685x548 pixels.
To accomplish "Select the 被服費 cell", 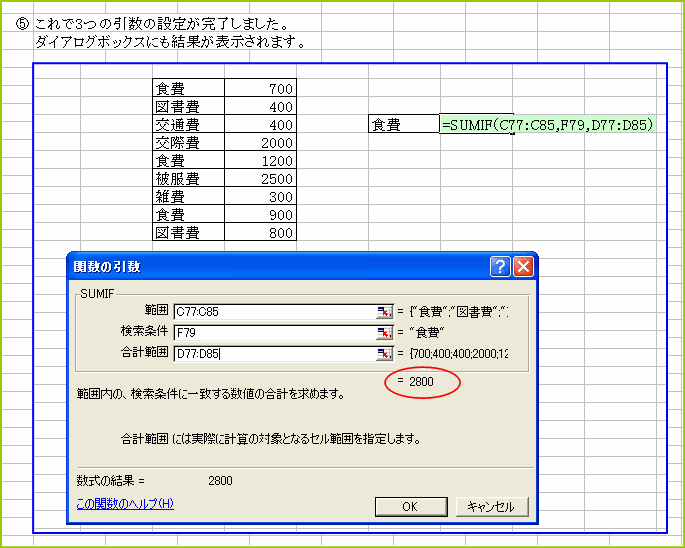I will coord(189,178).
